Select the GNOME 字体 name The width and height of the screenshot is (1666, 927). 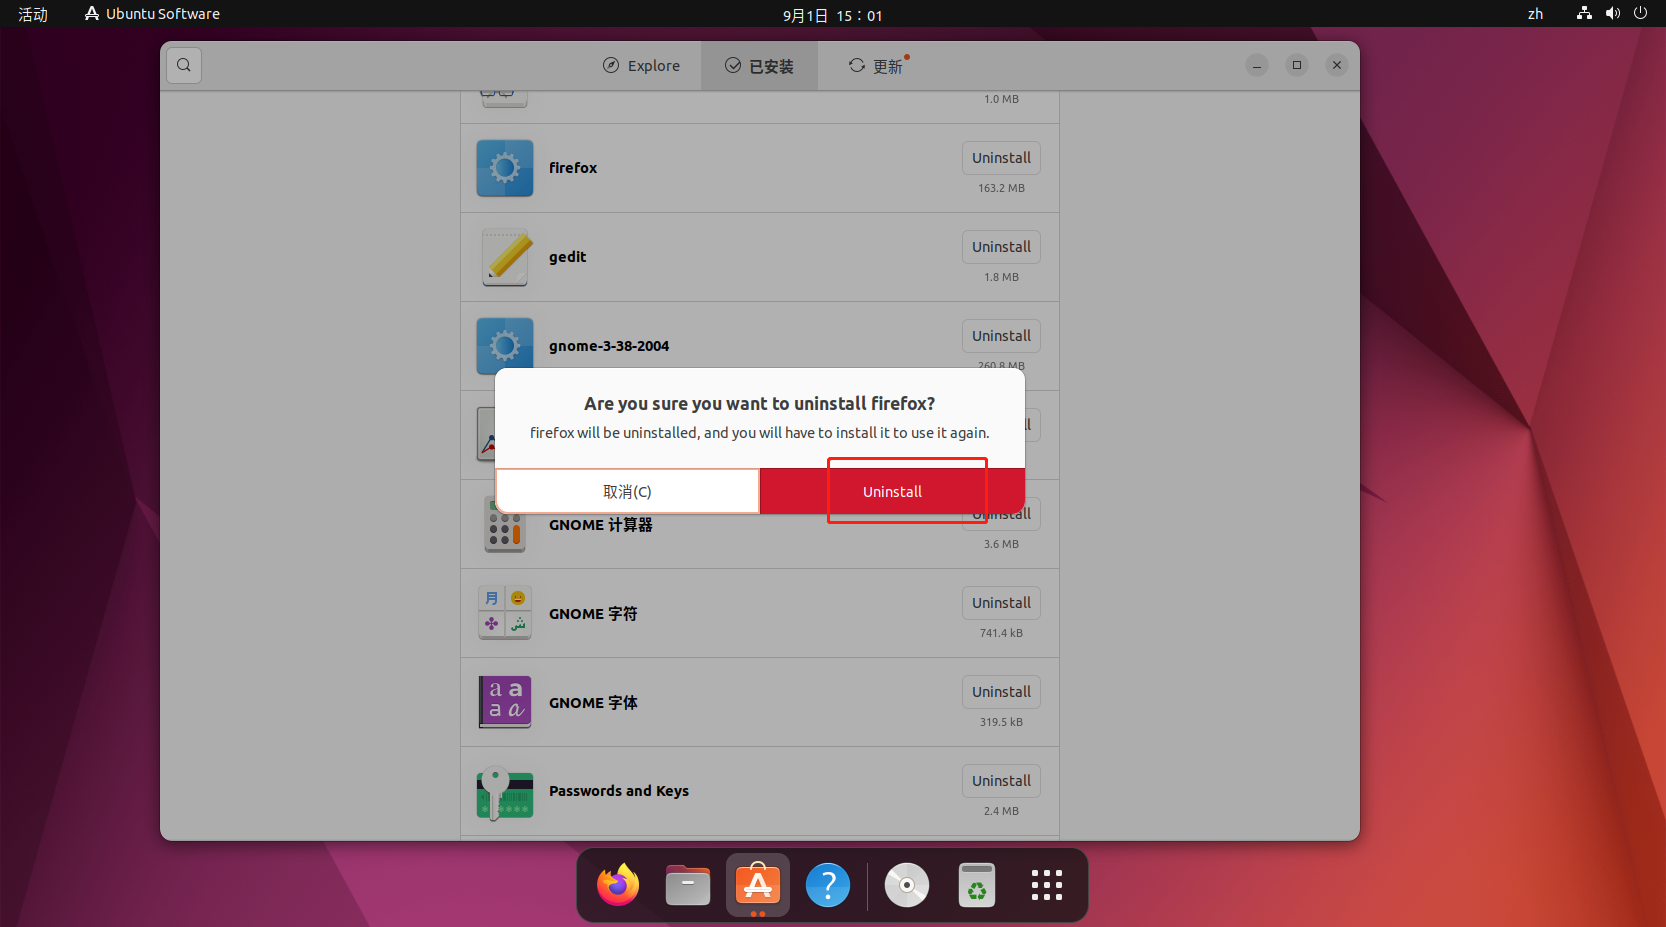(x=593, y=703)
